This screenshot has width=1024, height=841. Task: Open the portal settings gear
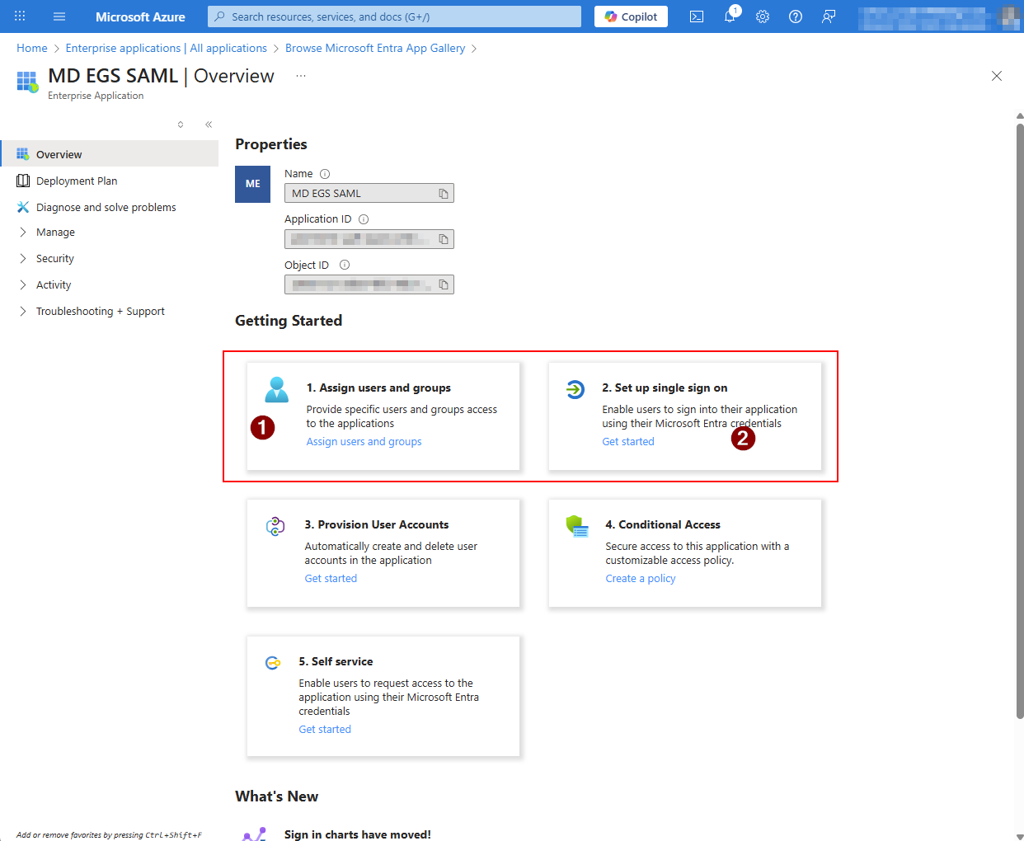763,16
